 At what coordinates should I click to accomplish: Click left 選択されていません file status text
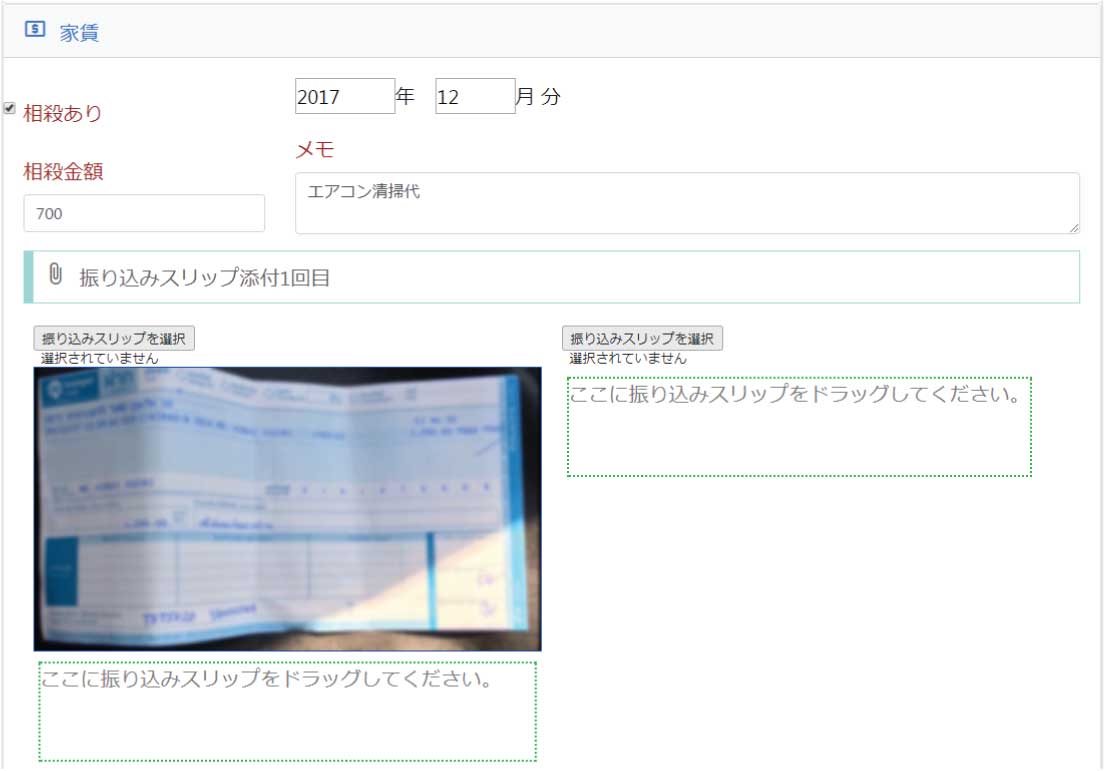[x=99, y=358]
